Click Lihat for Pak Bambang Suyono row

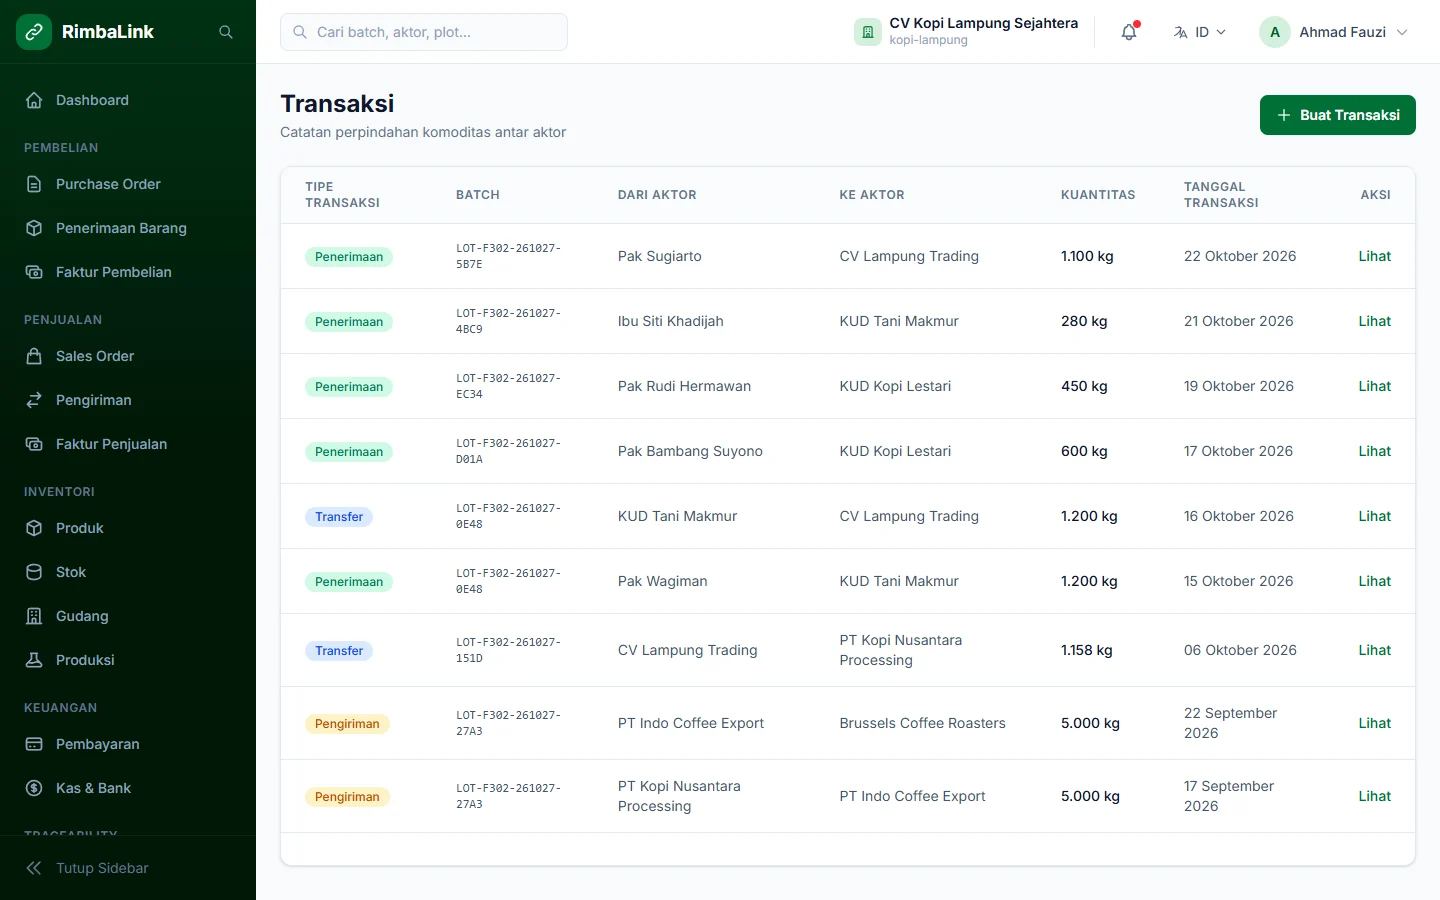coord(1374,451)
